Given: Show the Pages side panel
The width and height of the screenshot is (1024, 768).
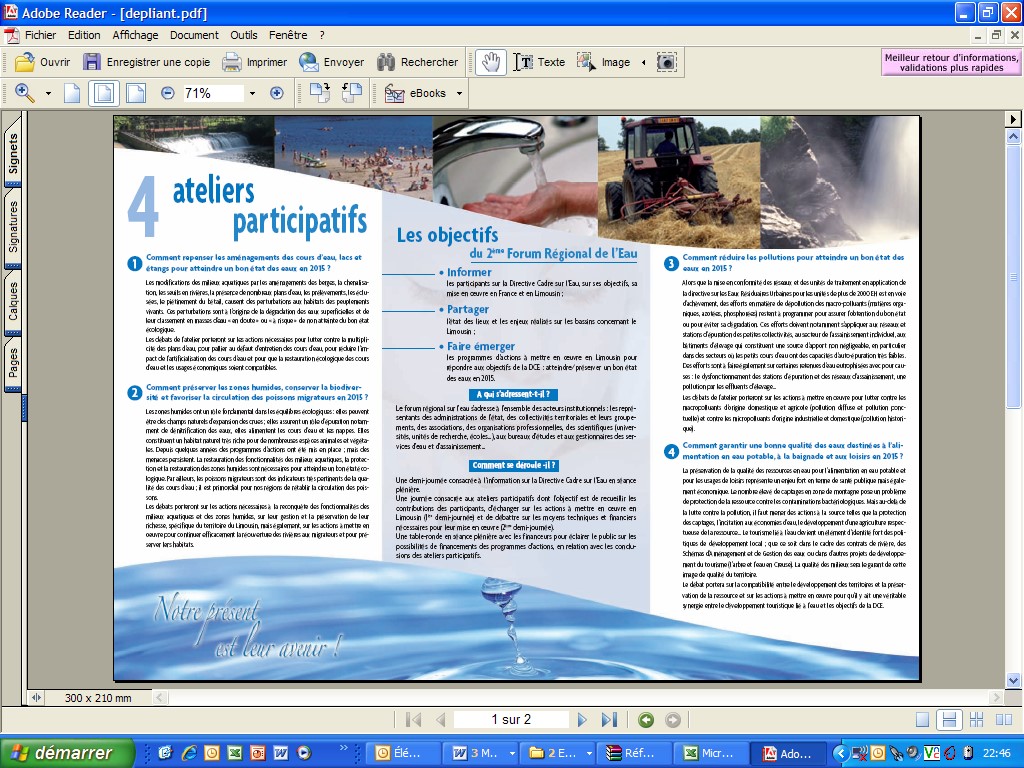Looking at the screenshot, I should pos(13,363).
